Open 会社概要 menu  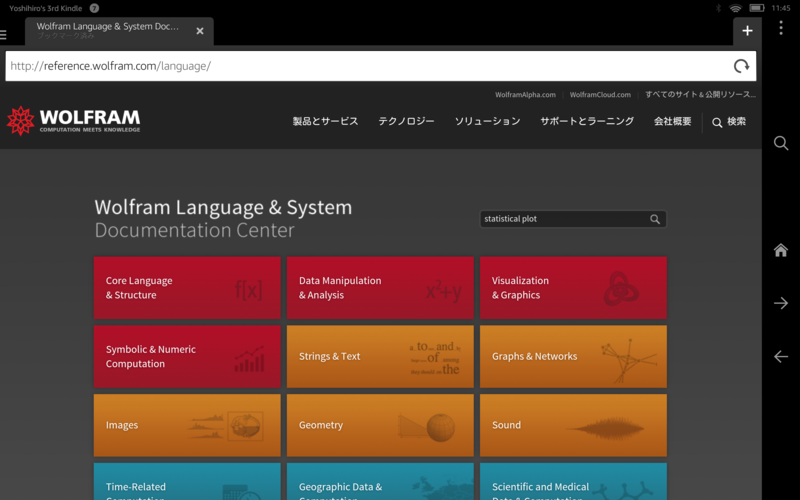[672, 121]
